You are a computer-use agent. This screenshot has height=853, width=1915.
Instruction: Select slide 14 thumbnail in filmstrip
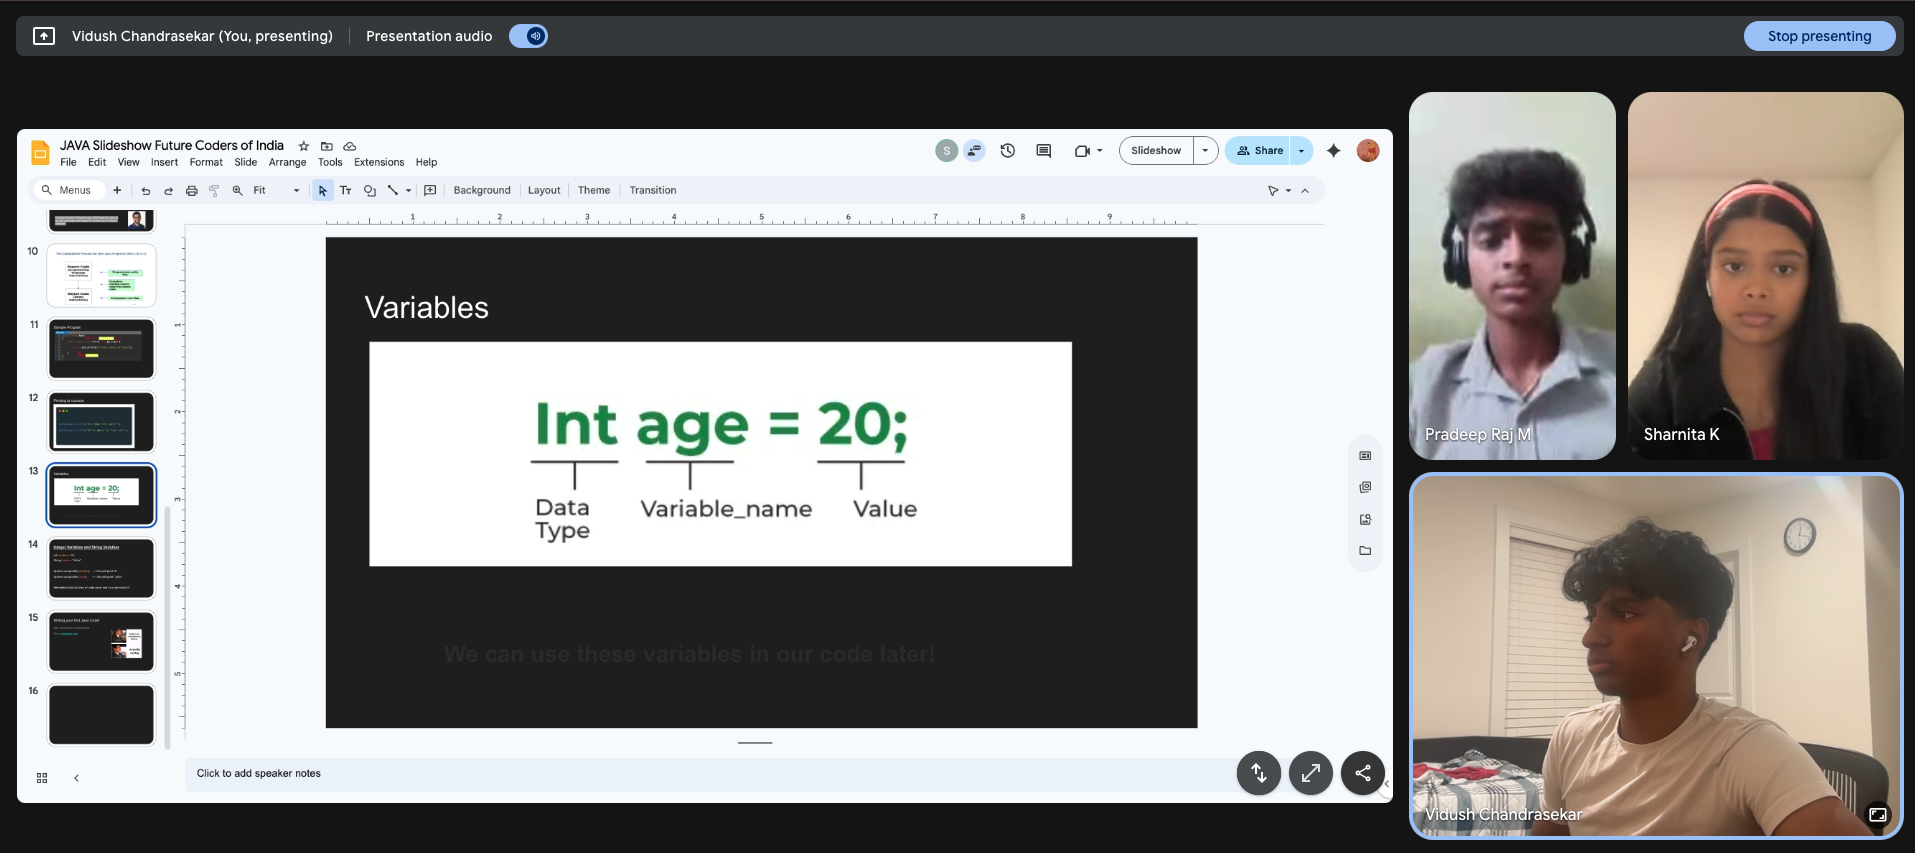101,568
